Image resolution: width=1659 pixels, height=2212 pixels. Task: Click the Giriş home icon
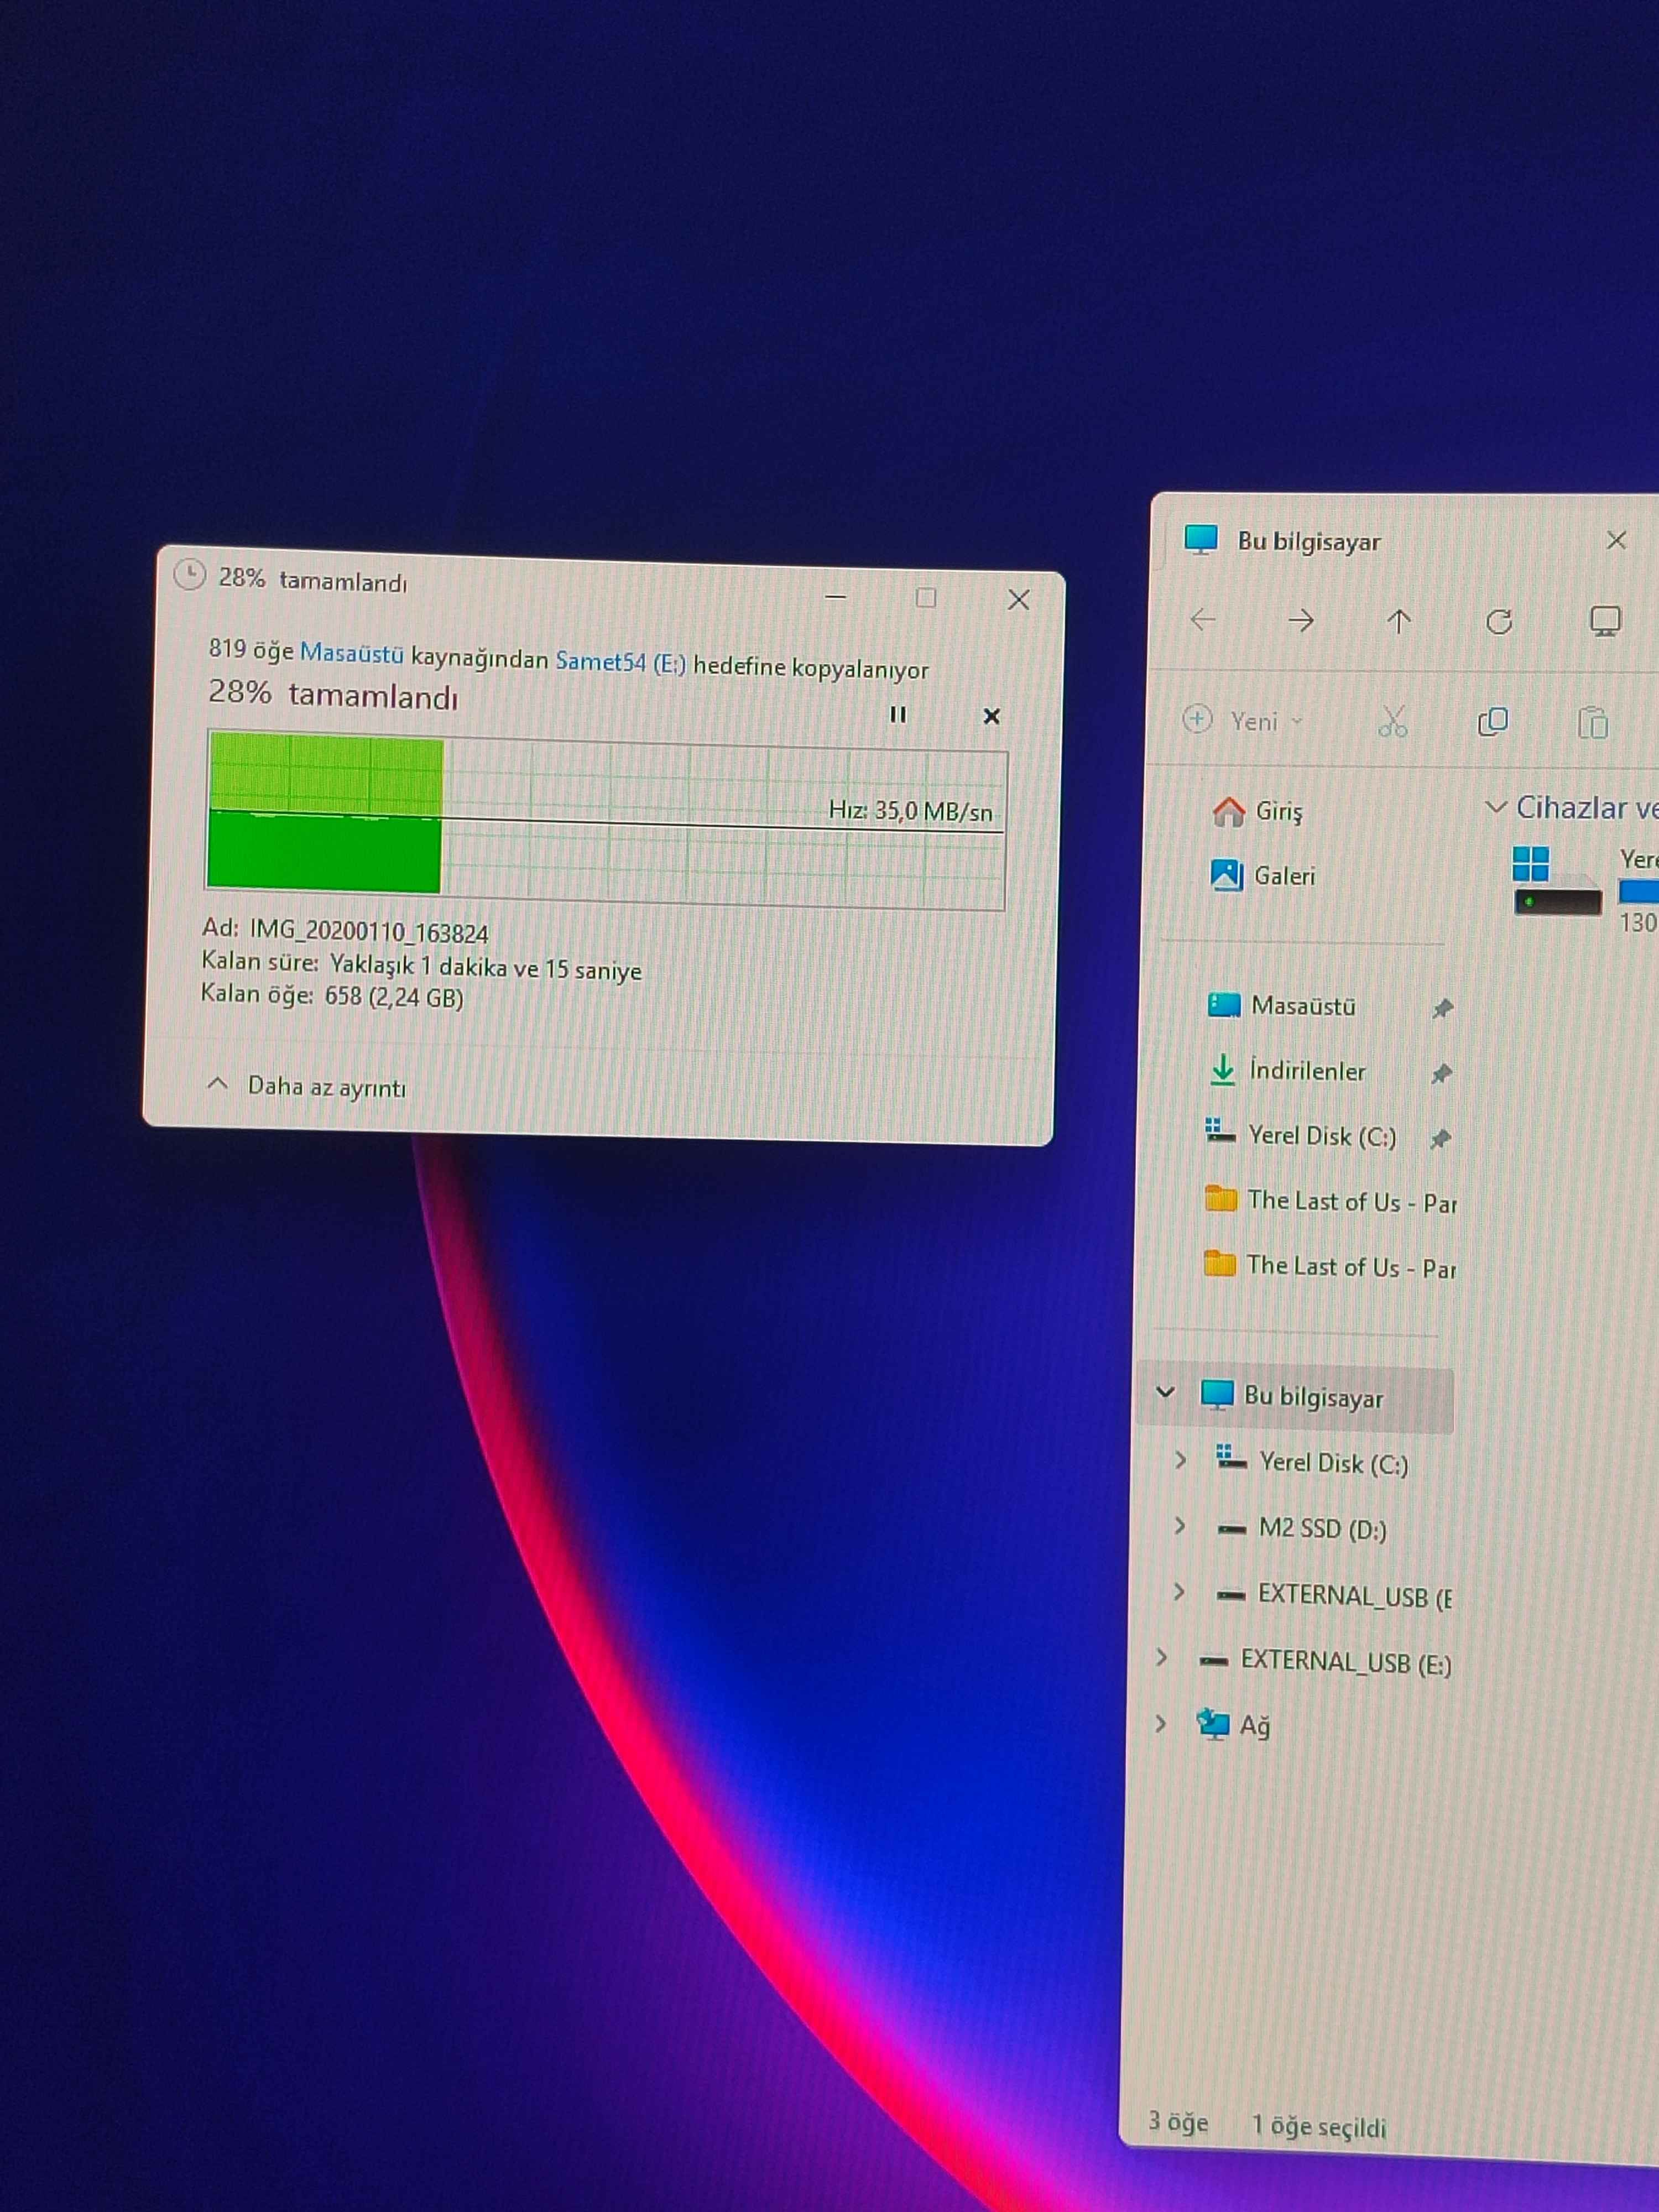1228,812
